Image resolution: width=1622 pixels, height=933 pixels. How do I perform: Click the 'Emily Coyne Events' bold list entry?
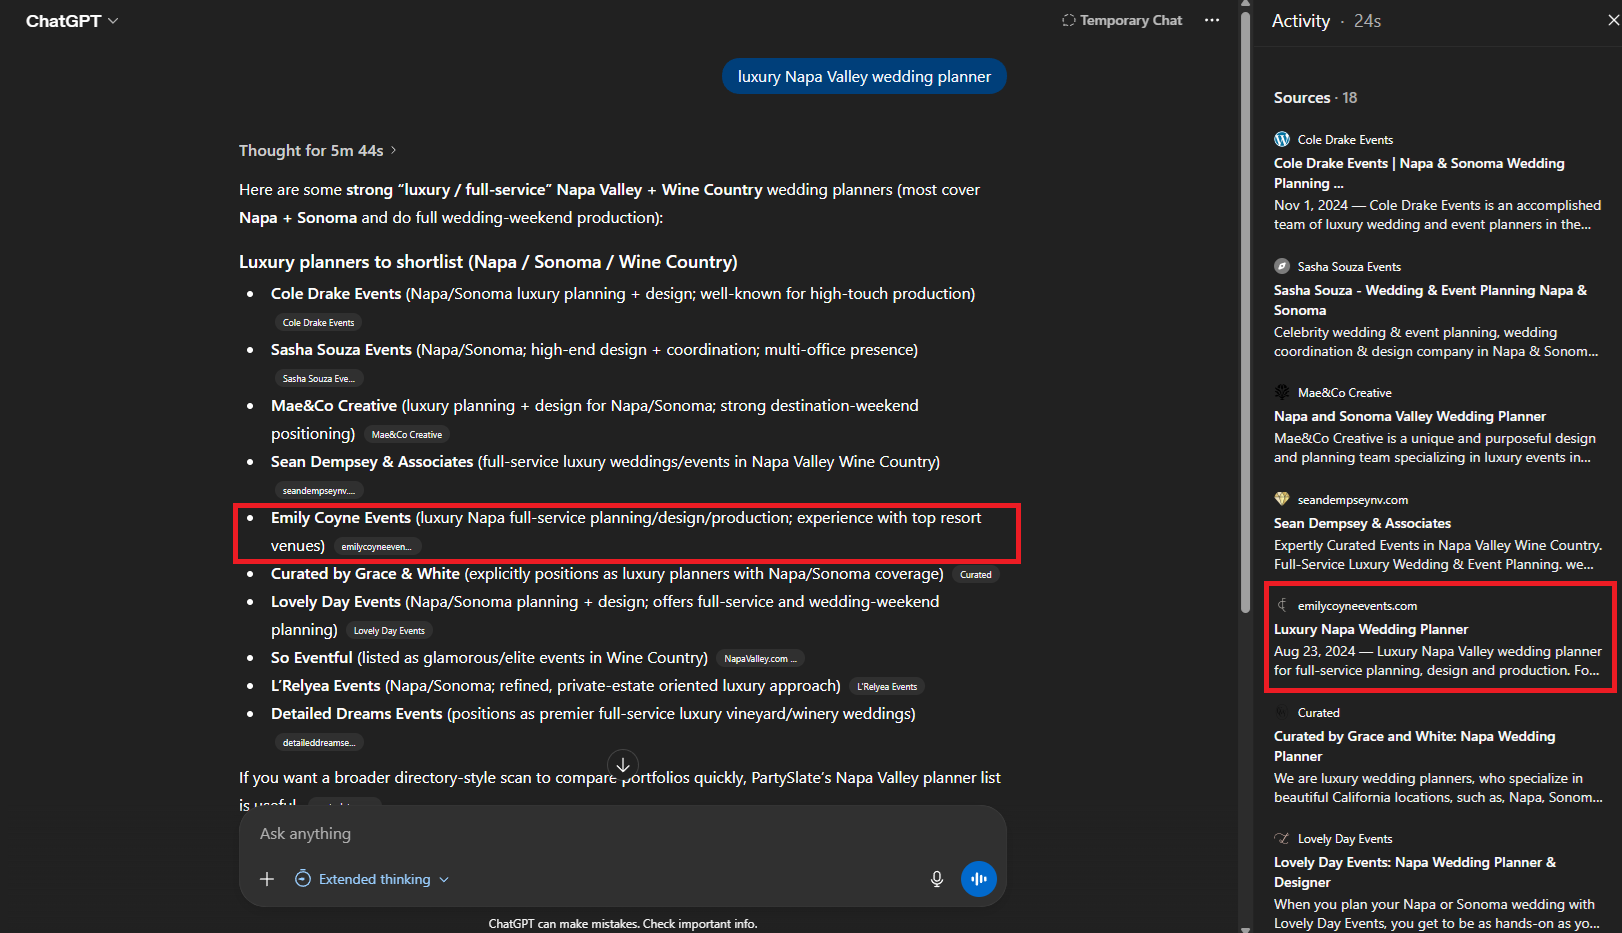point(341,518)
